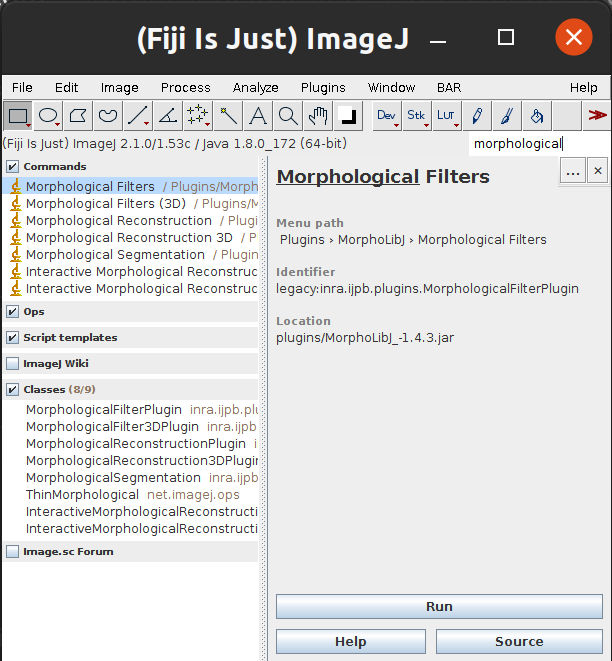Open the Edit menu
Screen dimensions: 612x661
pyautogui.click(x=67, y=87)
